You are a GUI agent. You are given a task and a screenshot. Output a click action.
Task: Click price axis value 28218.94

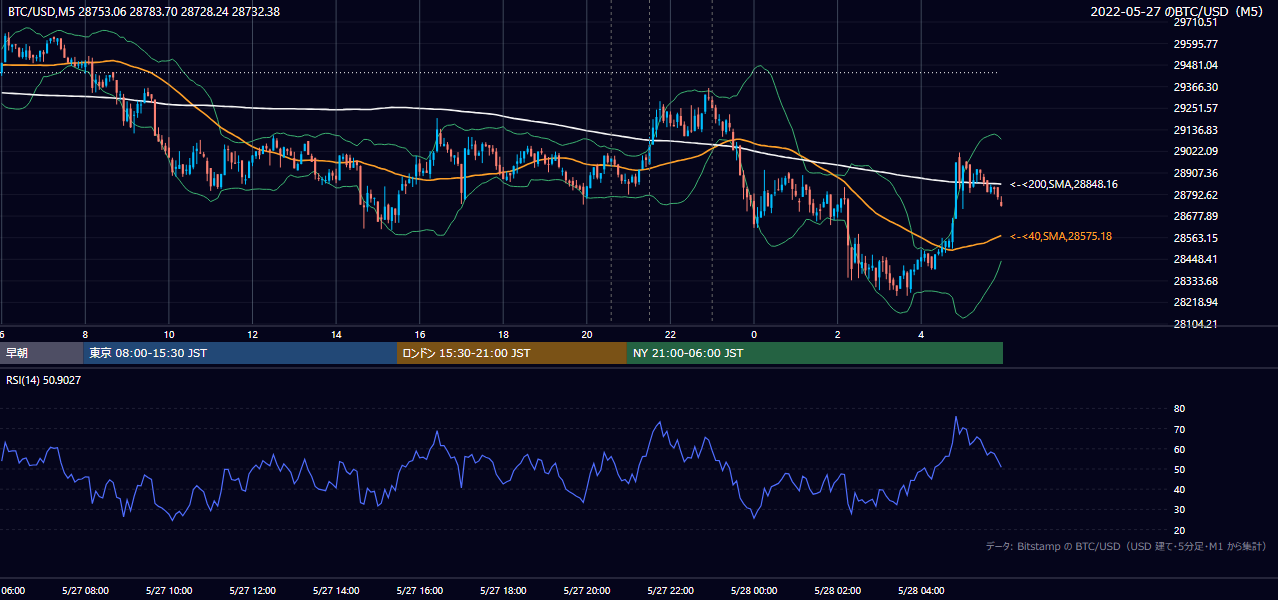point(1195,302)
